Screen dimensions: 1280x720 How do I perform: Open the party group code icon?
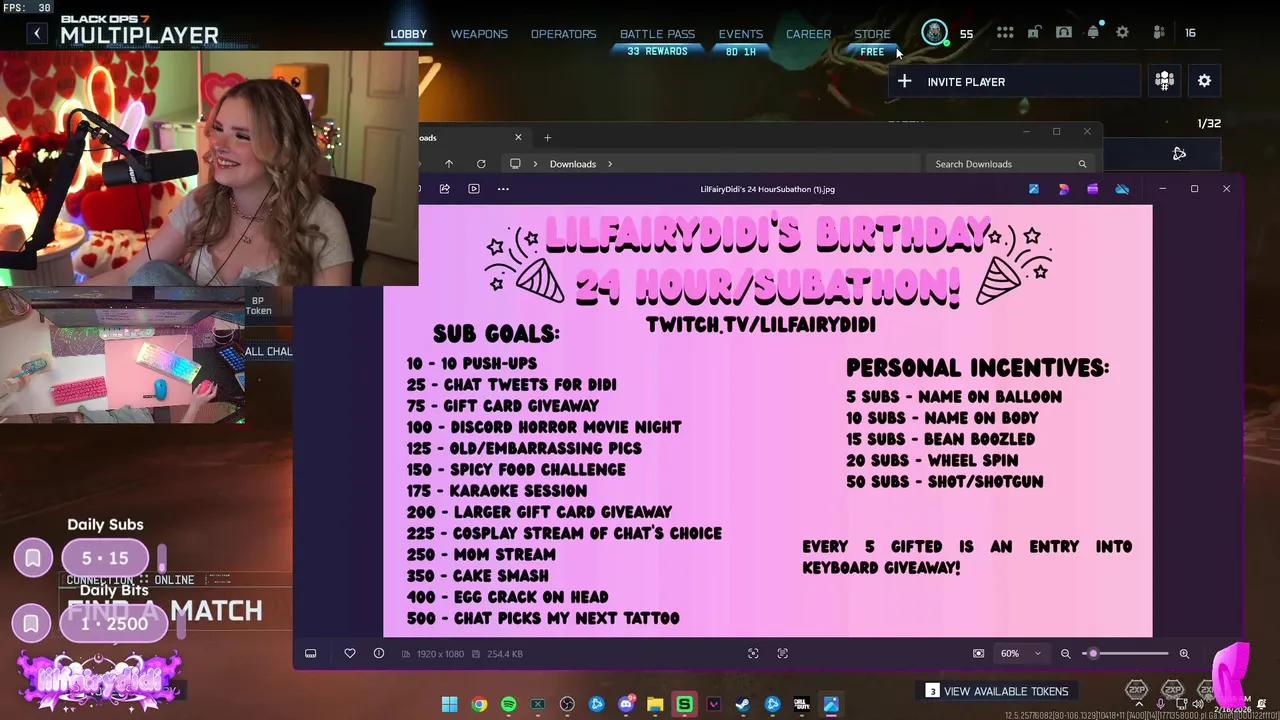(1164, 81)
